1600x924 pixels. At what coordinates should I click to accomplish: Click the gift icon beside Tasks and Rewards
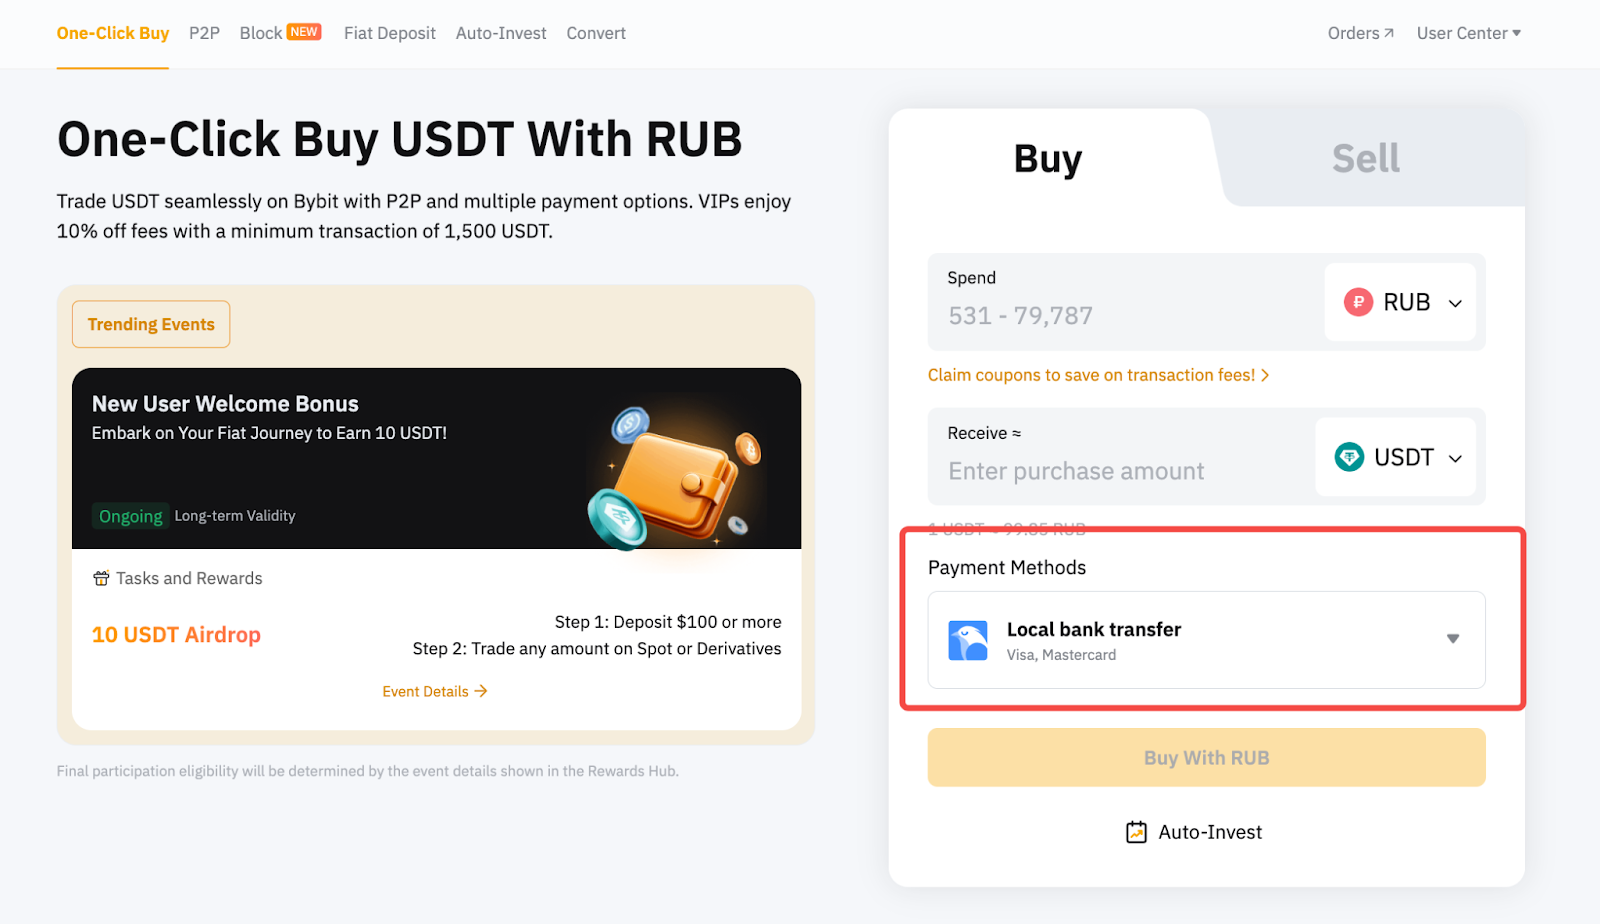click(x=101, y=578)
